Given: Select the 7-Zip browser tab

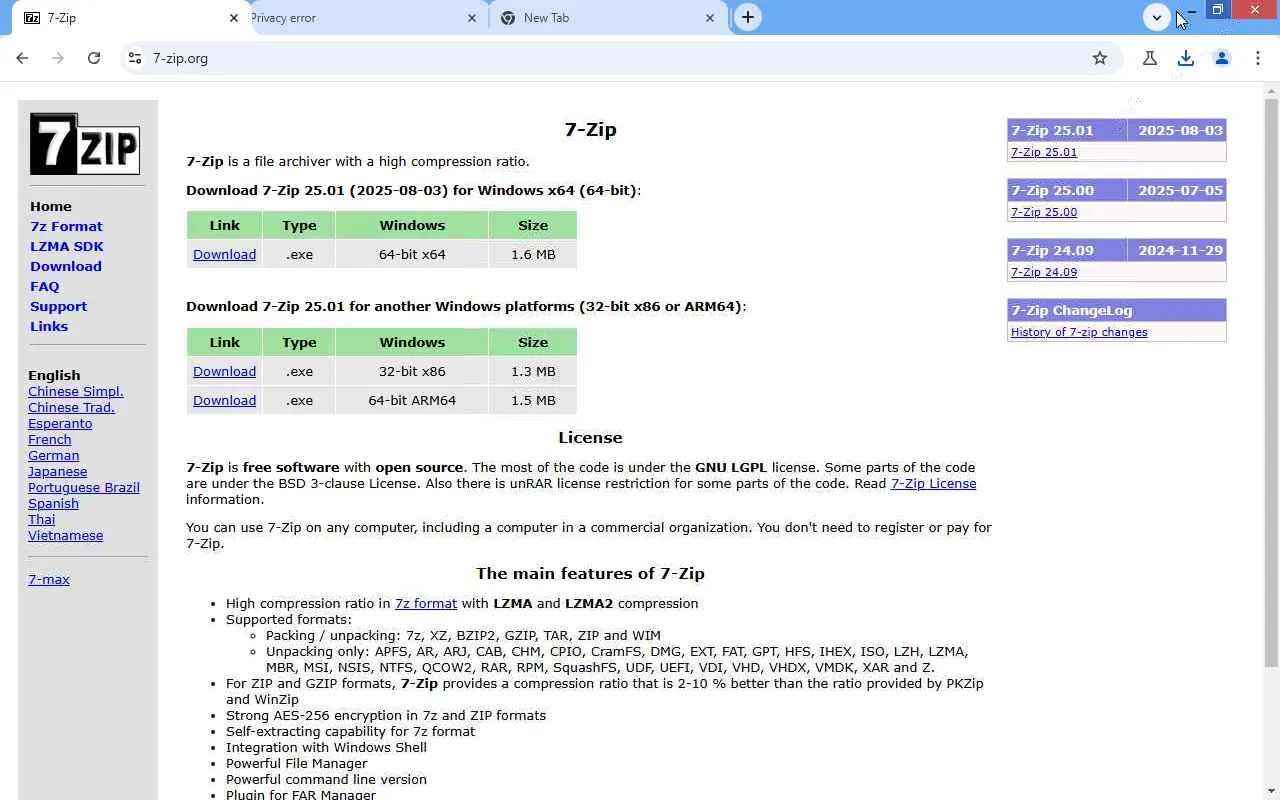Looking at the screenshot, I should pyautogui.click(x=129, y=18).
